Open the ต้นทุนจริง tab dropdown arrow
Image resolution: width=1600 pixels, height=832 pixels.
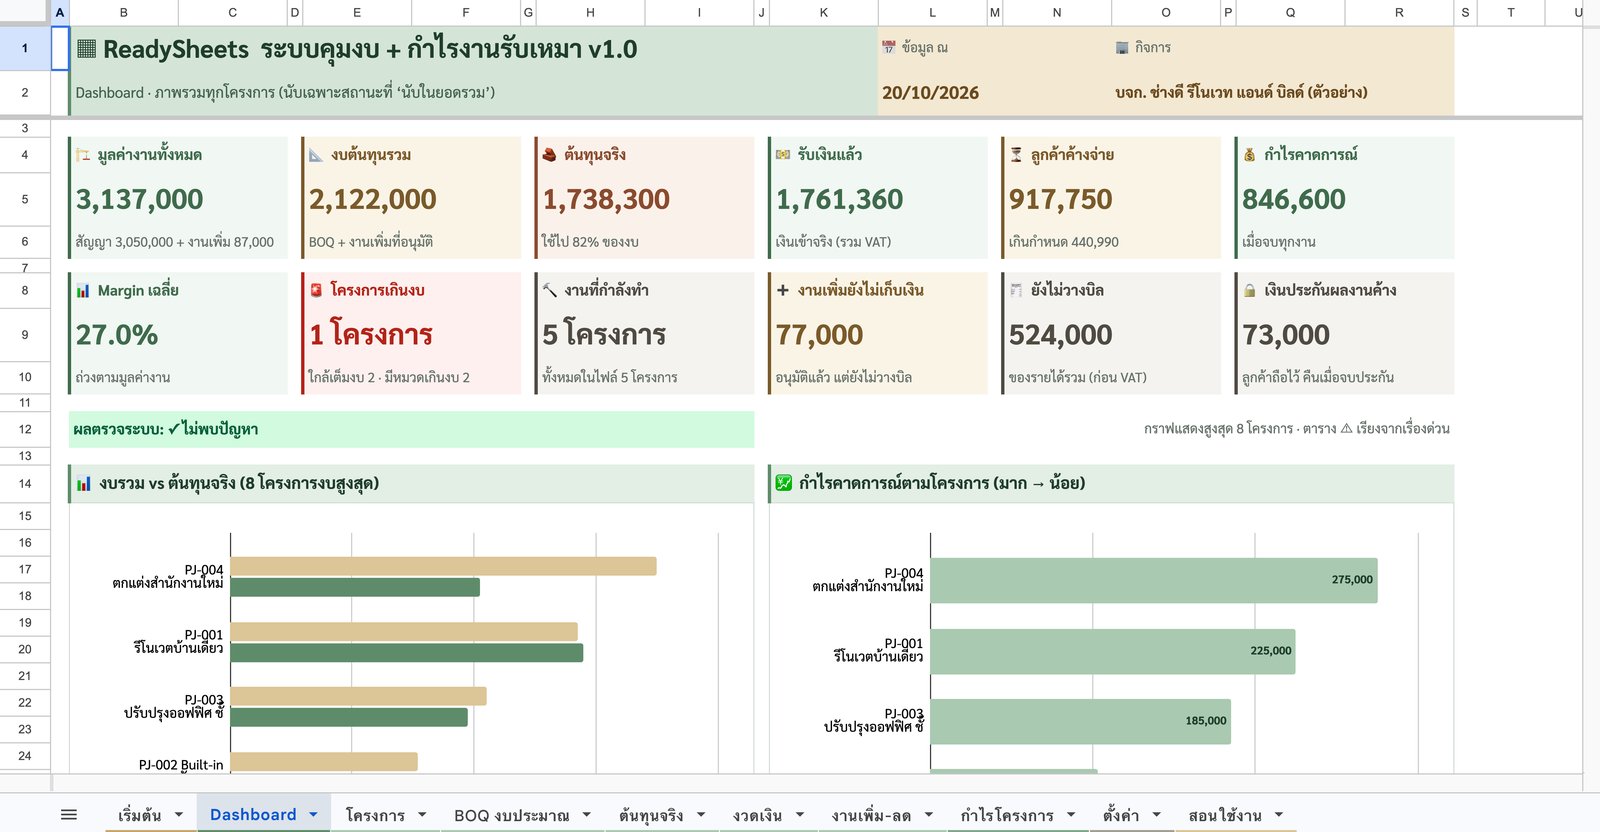701,815
